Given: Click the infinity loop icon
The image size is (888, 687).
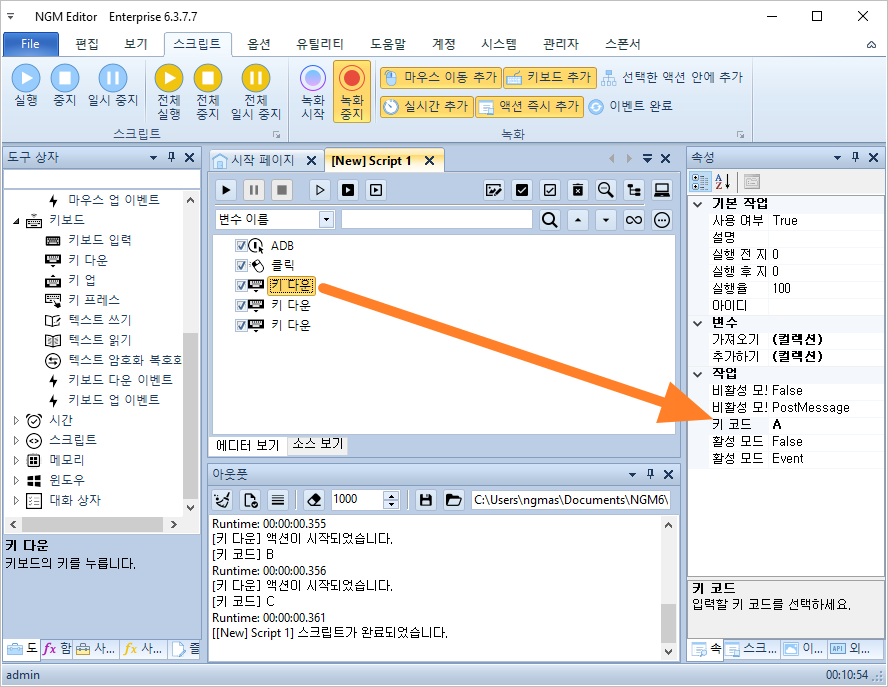Looking at the screenshot, I should [634, 220].
